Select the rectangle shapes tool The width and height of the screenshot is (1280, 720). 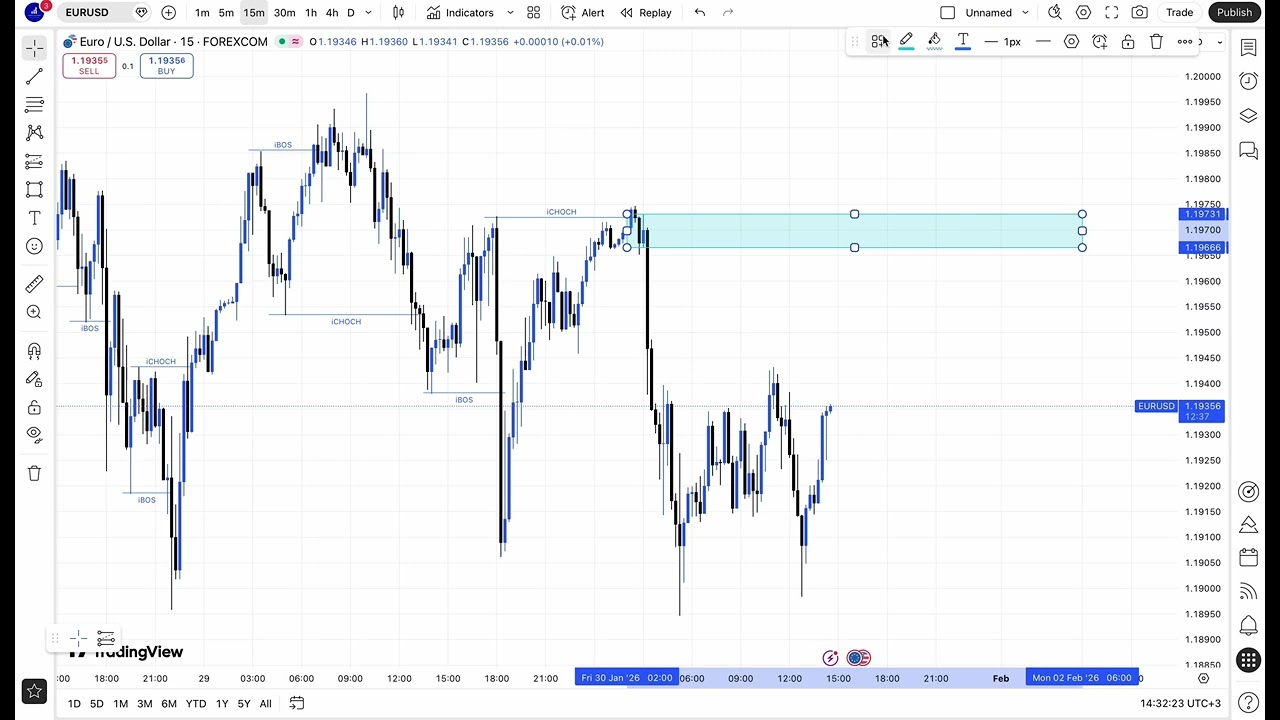click(x=34, y=189)
